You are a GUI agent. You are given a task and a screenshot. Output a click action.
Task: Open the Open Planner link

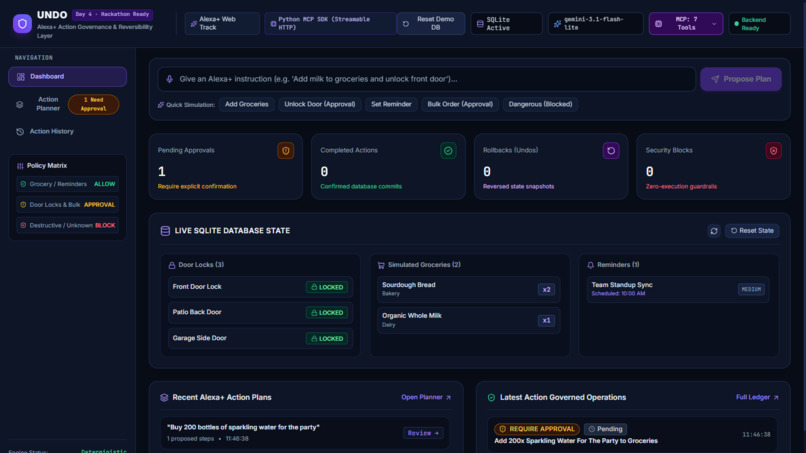426,397
